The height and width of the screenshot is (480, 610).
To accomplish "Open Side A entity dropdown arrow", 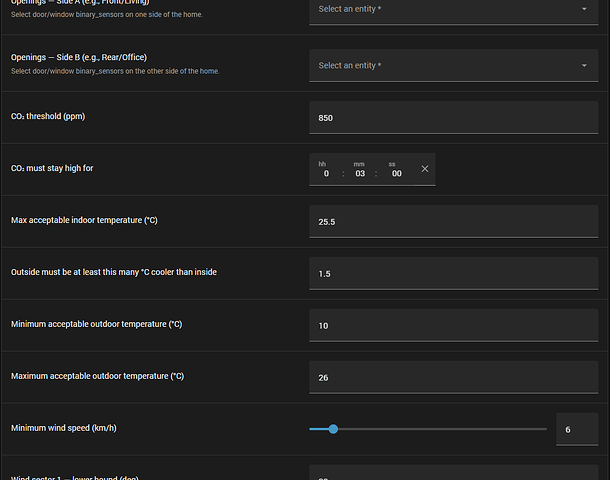I will click(x=584, y=9).
